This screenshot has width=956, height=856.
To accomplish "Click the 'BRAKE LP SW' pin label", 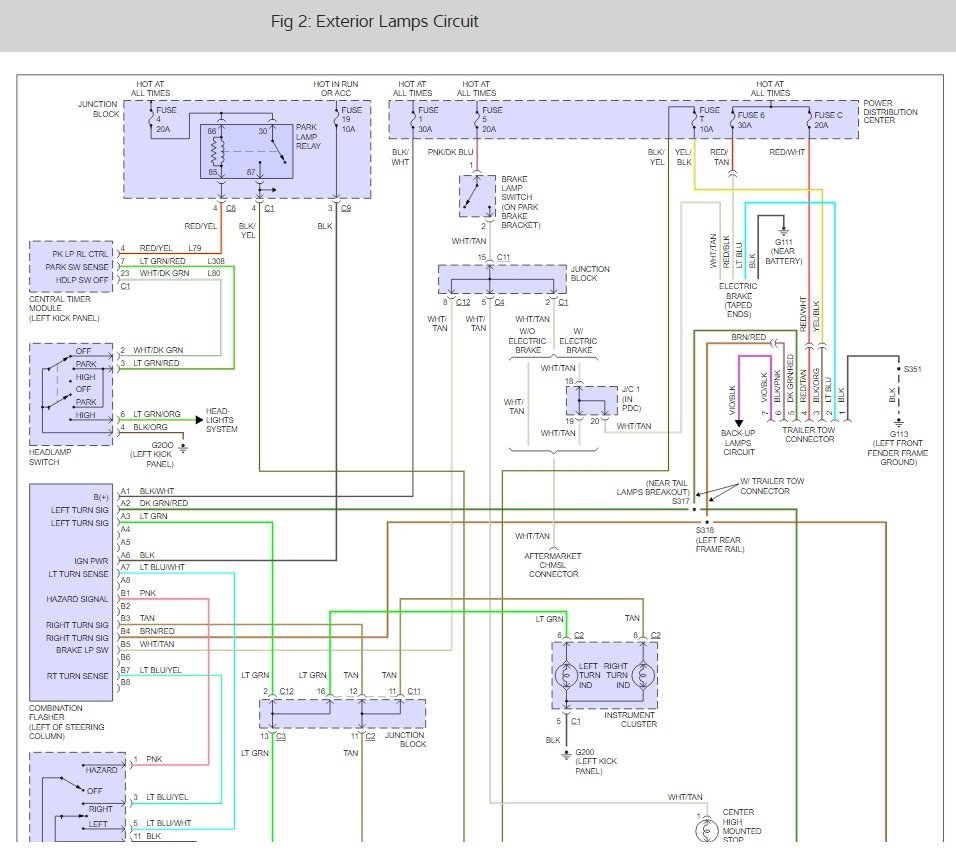I will coord(82,651).
